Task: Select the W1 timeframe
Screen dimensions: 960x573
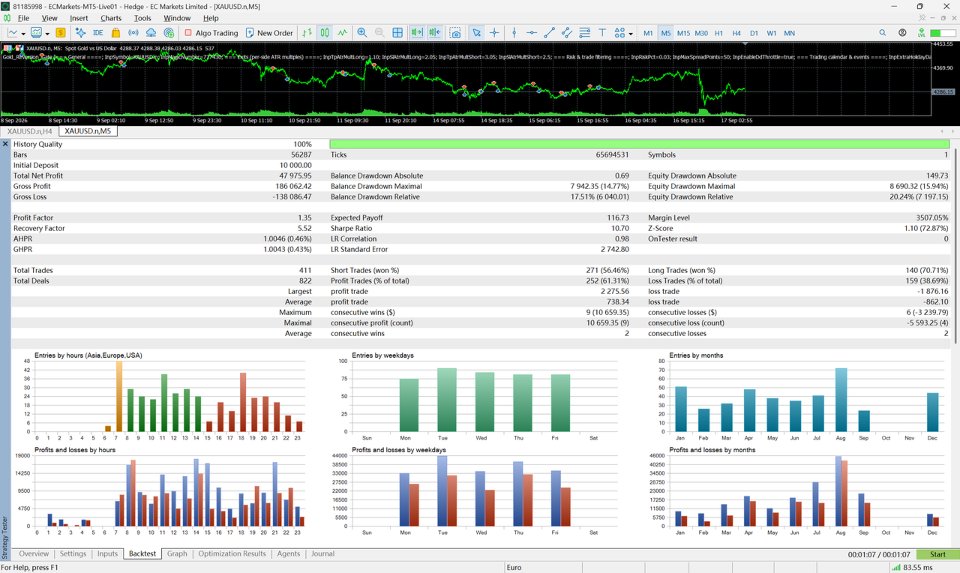Action: [771, 33]
